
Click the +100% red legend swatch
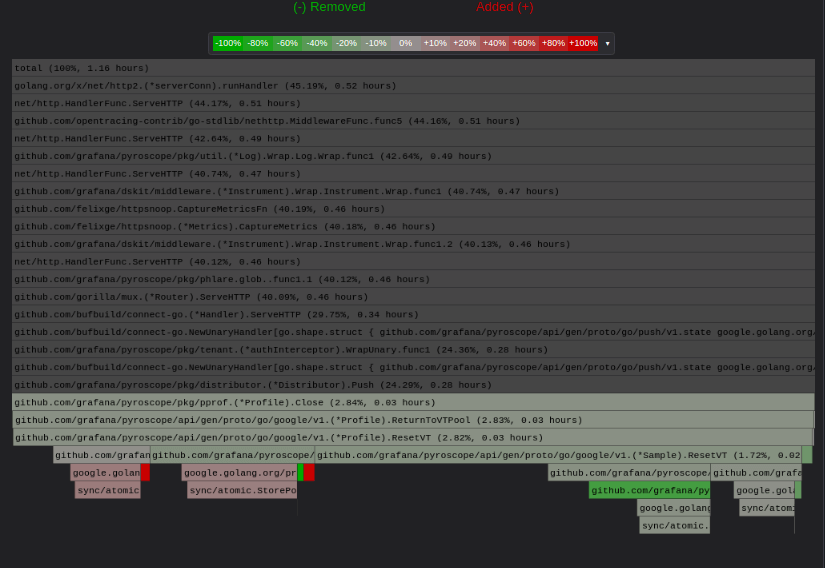583,44
